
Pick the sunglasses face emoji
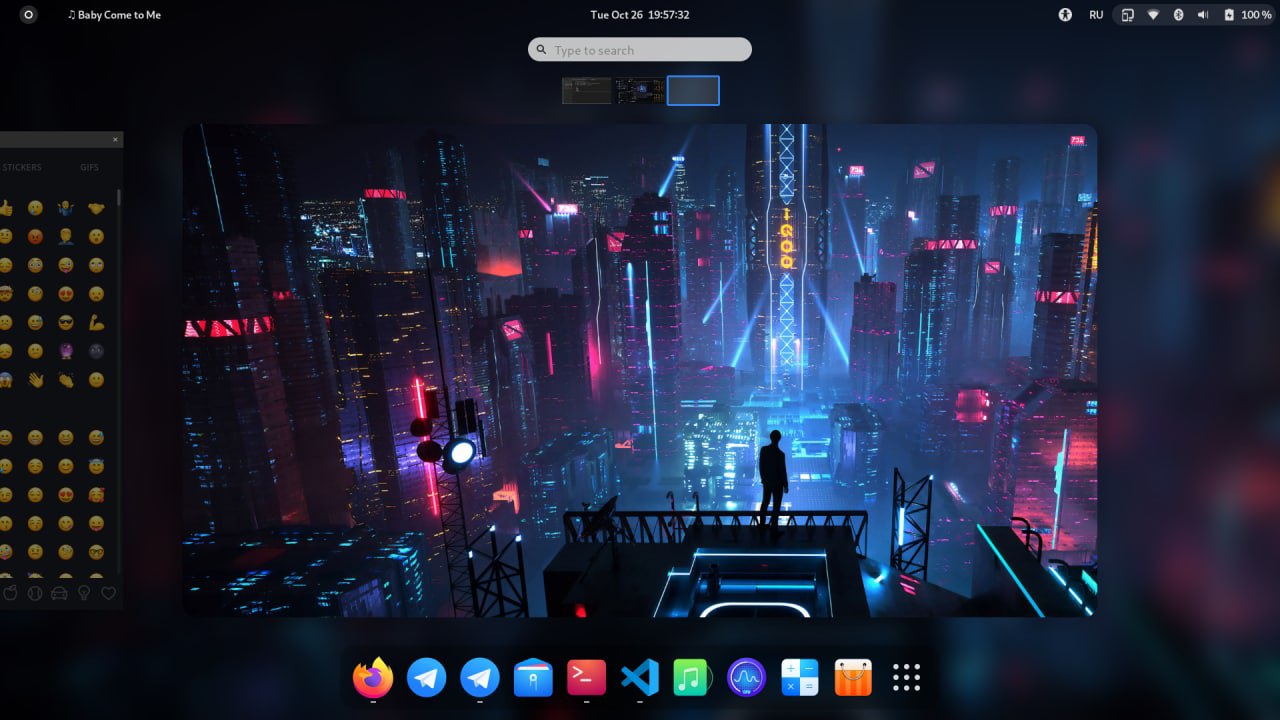click(66, 323)
